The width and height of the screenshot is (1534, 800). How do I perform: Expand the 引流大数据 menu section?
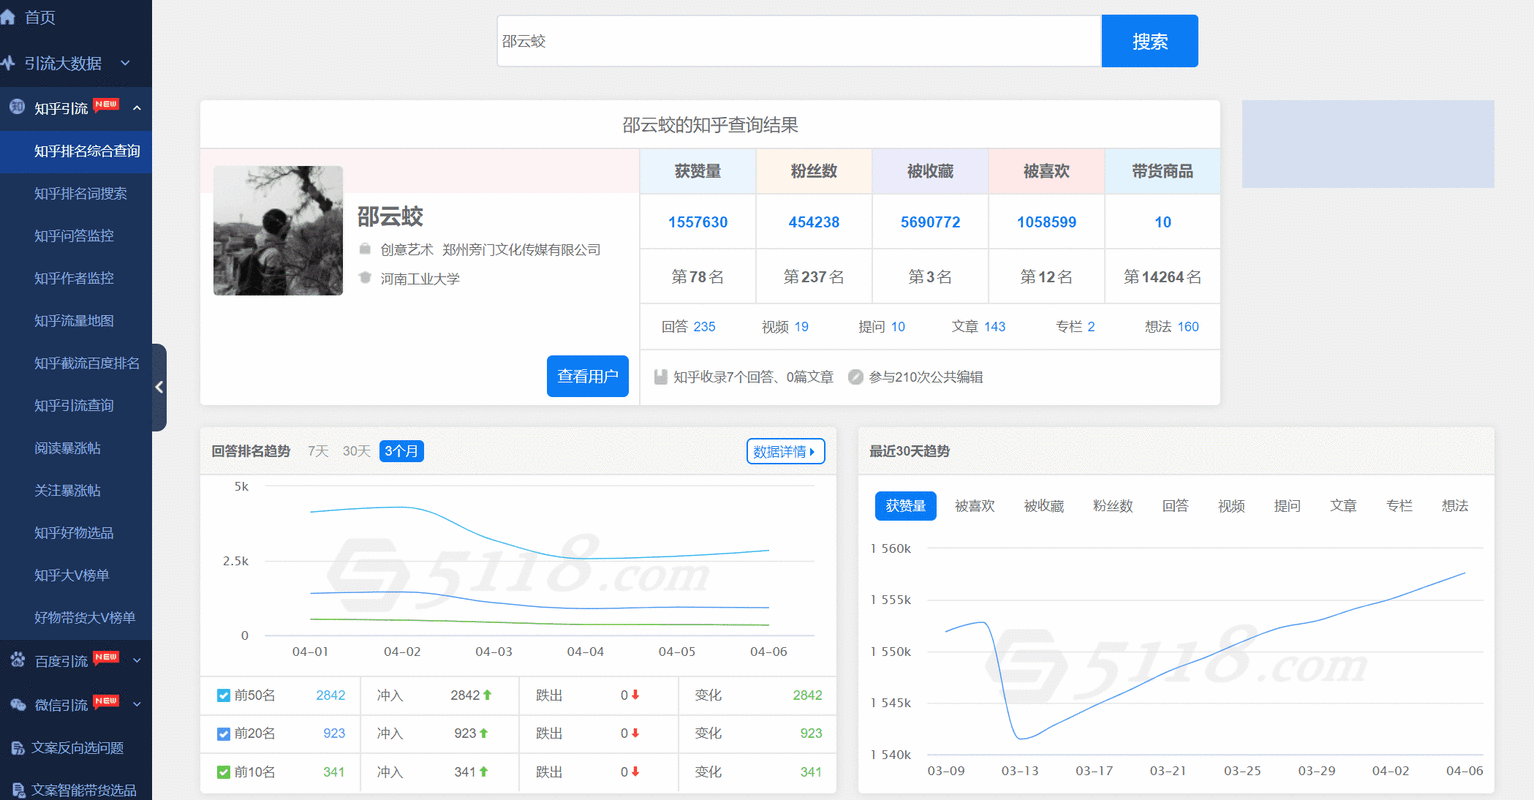124,64
